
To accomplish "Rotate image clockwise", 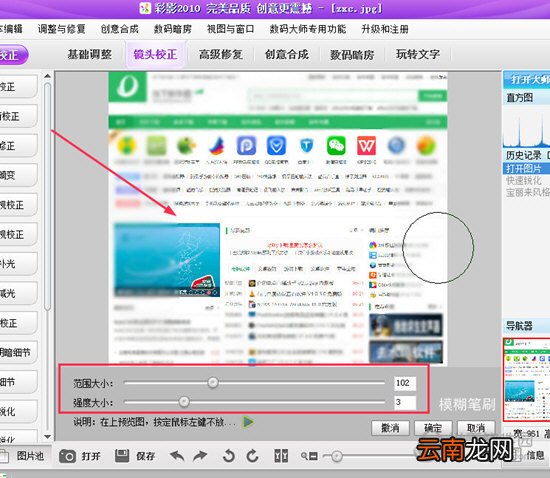I will [x=252, y=456].
